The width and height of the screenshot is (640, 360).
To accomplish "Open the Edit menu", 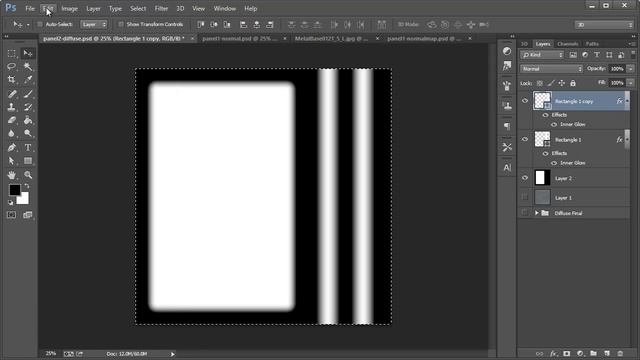I will coord(48,9).
